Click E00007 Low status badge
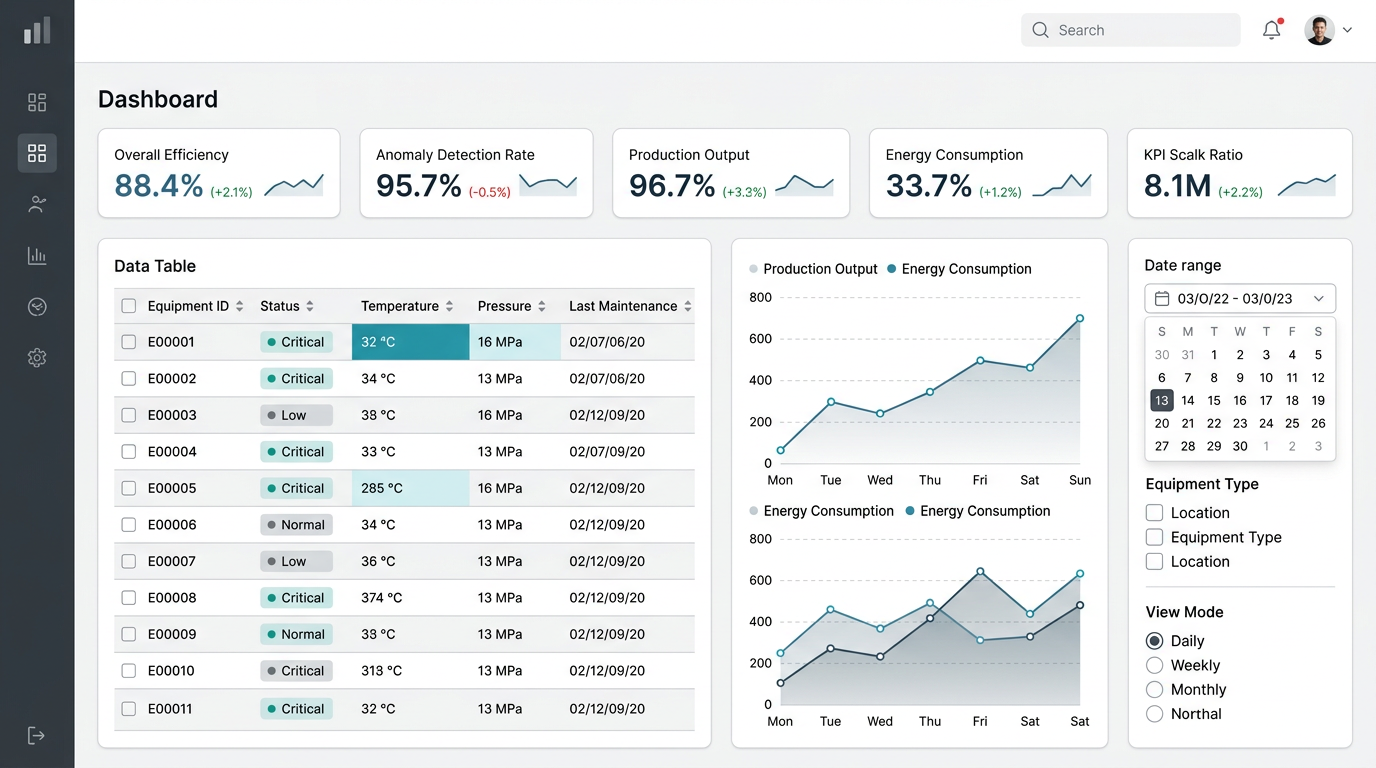This screenshot has width=1376, height=768. click(296, 561)
